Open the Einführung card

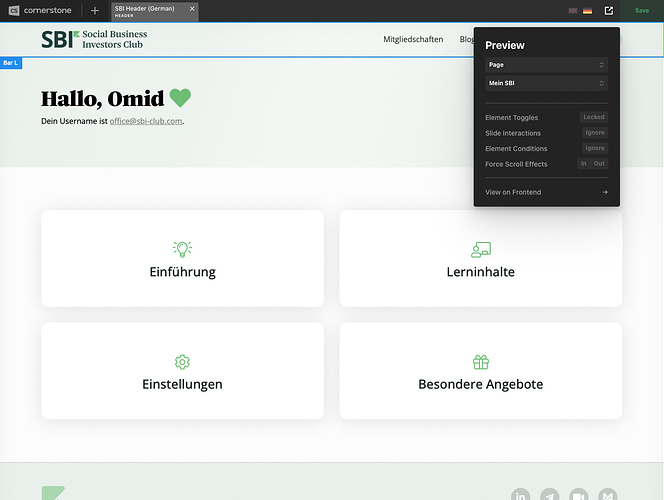[182, 259]
